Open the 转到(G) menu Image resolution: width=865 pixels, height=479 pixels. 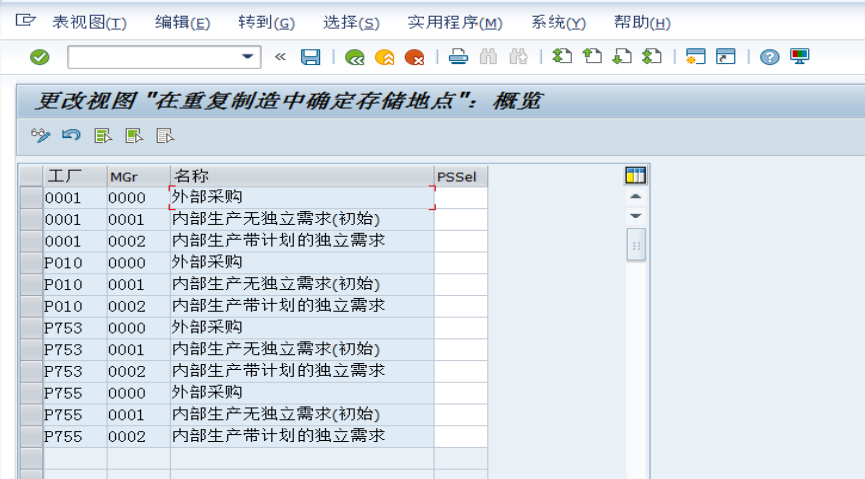click(x=266, y=23)
